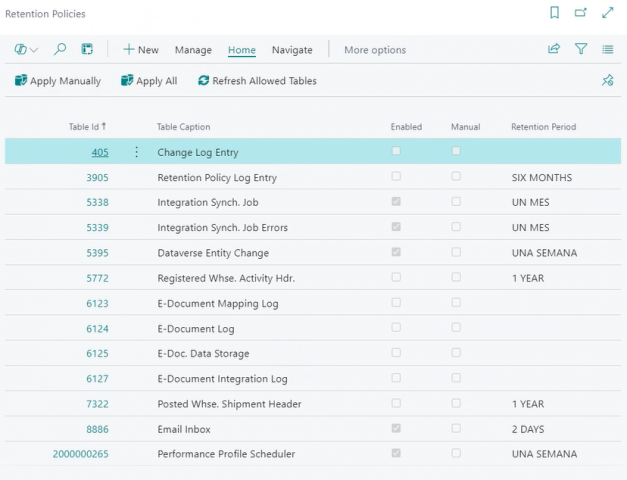Toggle Enabled checkbox for Change Log Entry

[x=397, y=152]
